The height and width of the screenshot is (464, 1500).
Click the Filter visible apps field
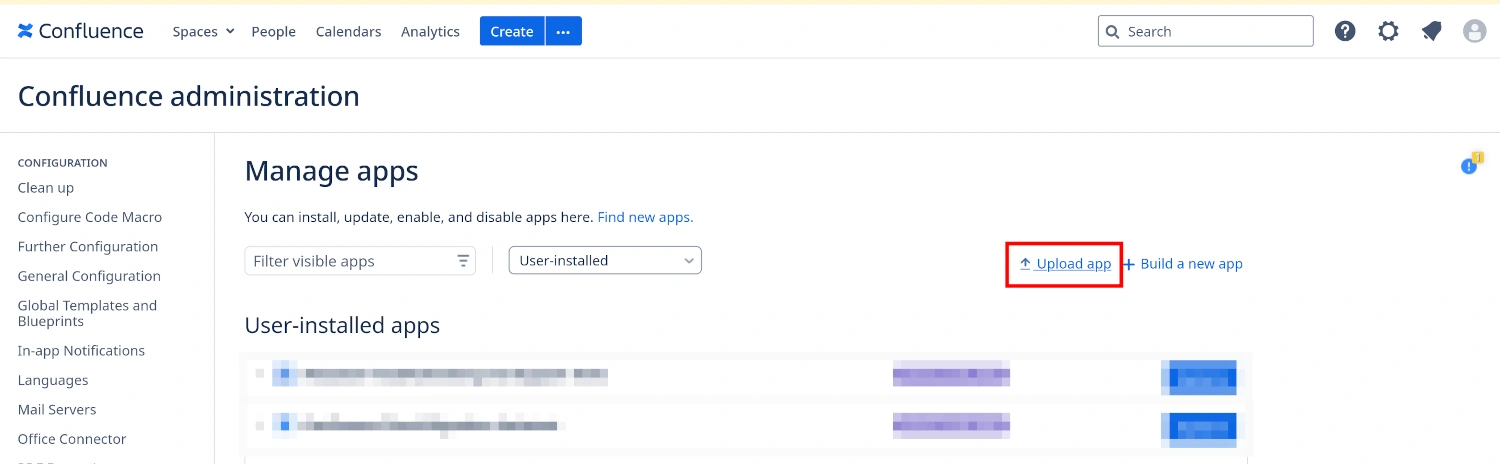(360, 261)
